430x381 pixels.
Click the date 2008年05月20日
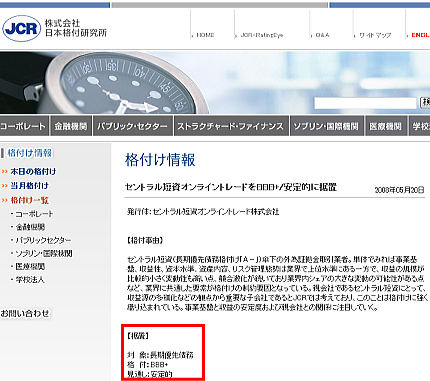click(x=399, y=190)
